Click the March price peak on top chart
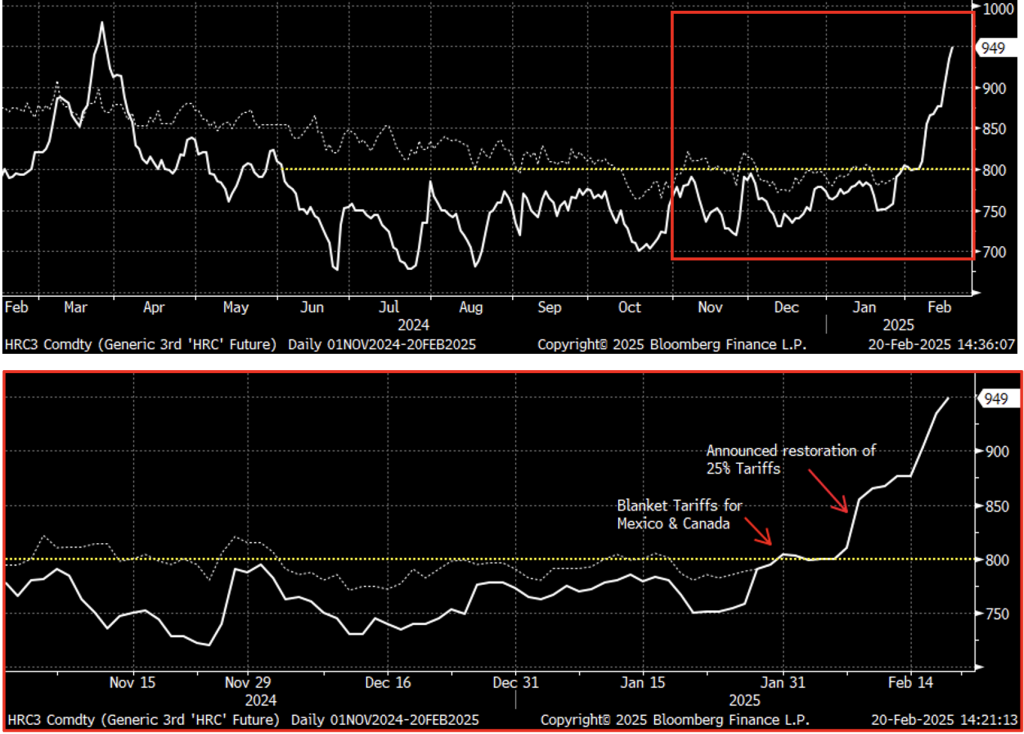Viewport: 1024px width, 734px height. pos(101,24)
